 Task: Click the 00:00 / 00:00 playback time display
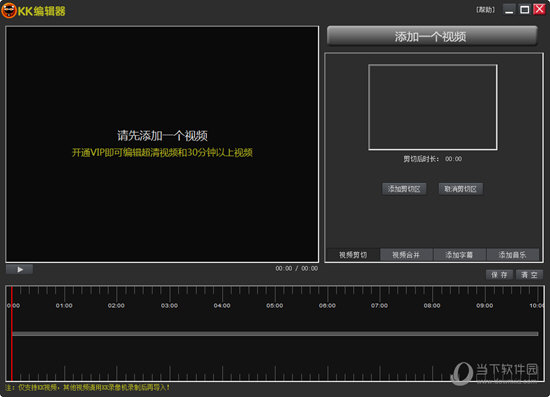tap(297, 268)
